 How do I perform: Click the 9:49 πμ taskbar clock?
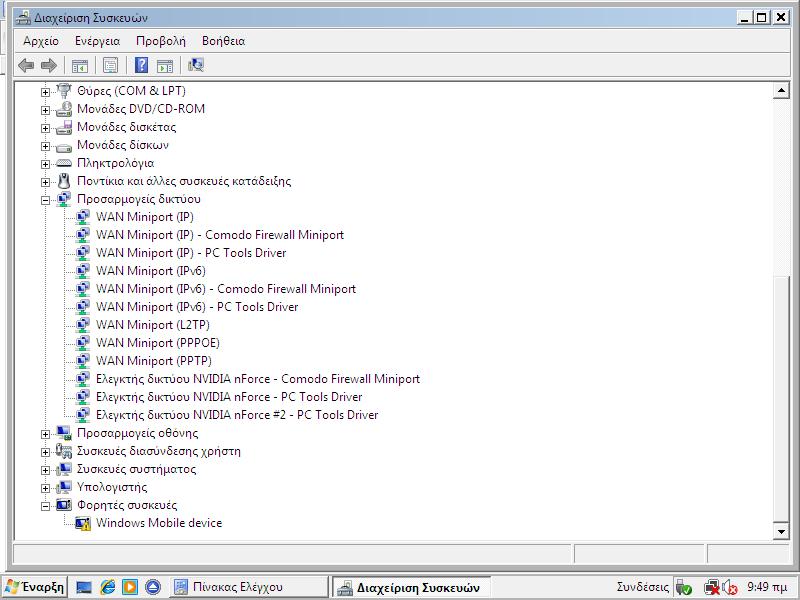click(767, 587)
